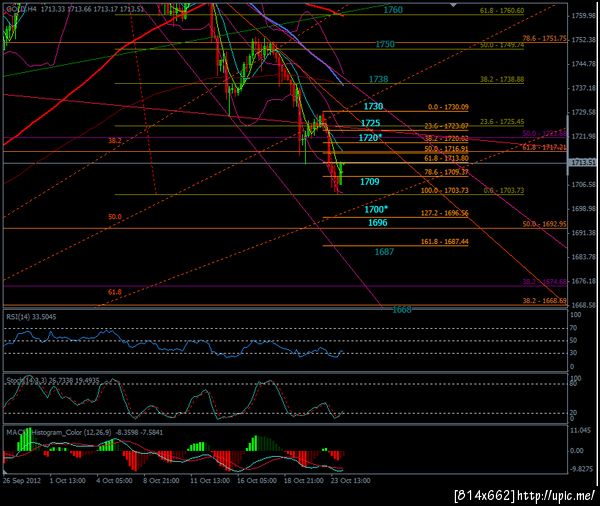Click the '1759.98' price axis value

(584, 16)
